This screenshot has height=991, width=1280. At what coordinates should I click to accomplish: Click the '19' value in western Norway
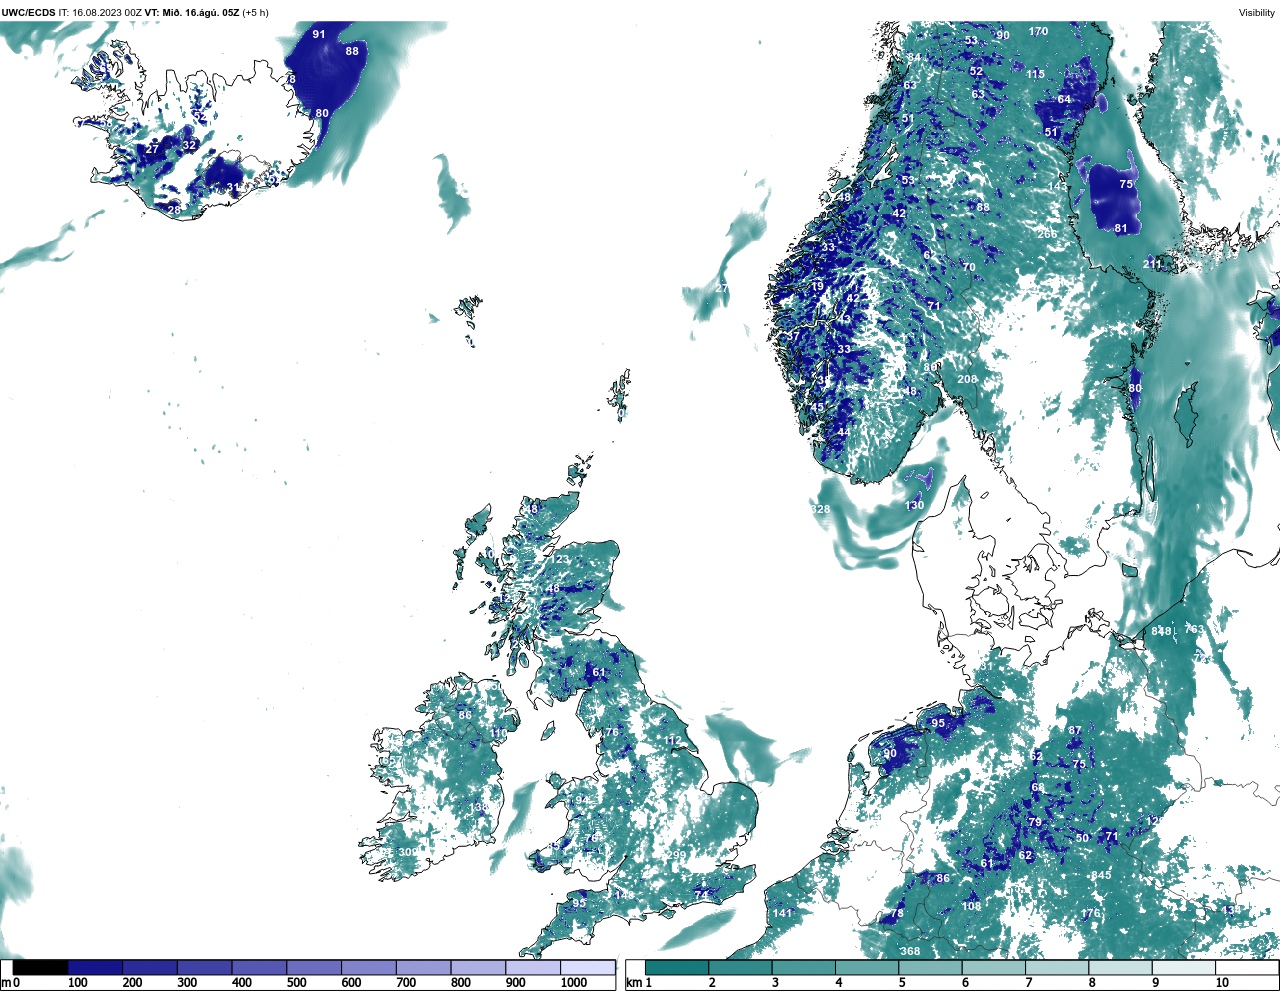click(x=818, y=287)
